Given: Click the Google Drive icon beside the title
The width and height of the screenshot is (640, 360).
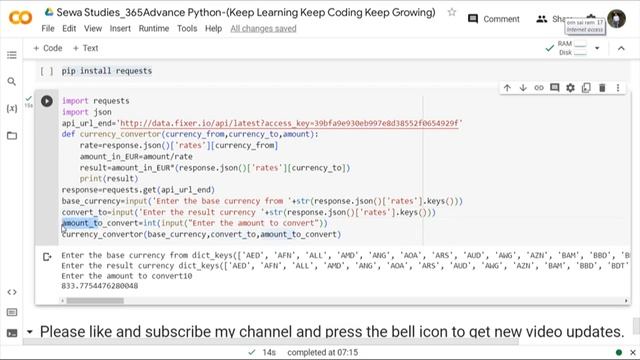Looking at the screenshot, I should (49, 12).
